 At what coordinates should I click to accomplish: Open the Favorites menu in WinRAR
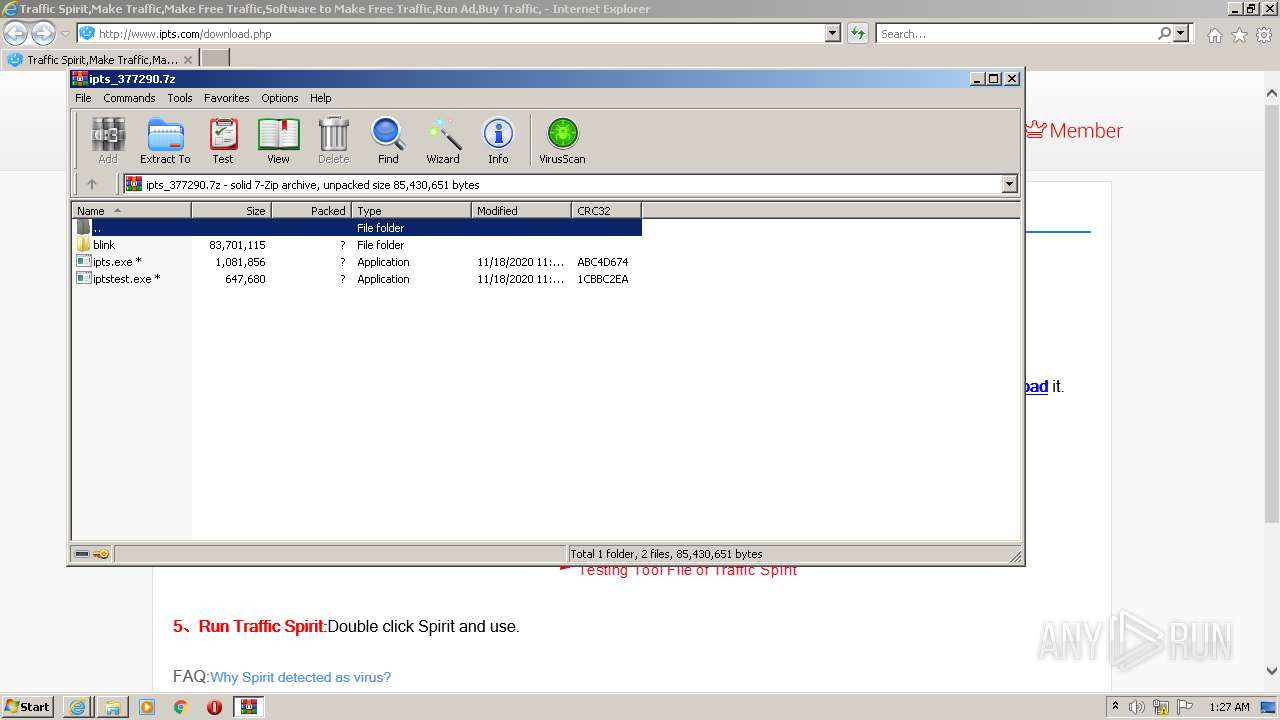click(x=227, y=98)
